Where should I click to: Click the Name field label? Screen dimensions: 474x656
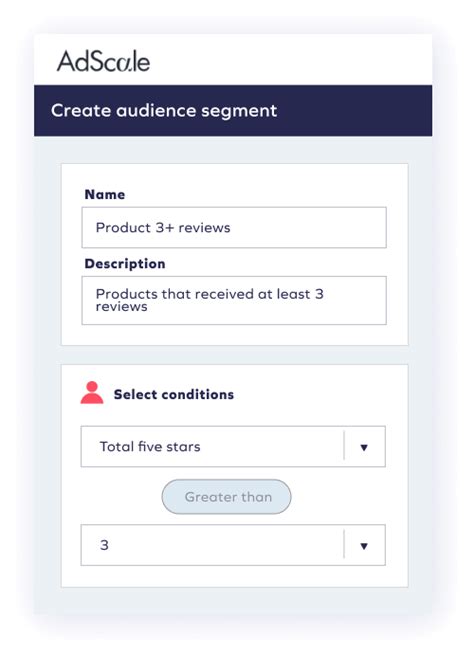click(105, 195)
